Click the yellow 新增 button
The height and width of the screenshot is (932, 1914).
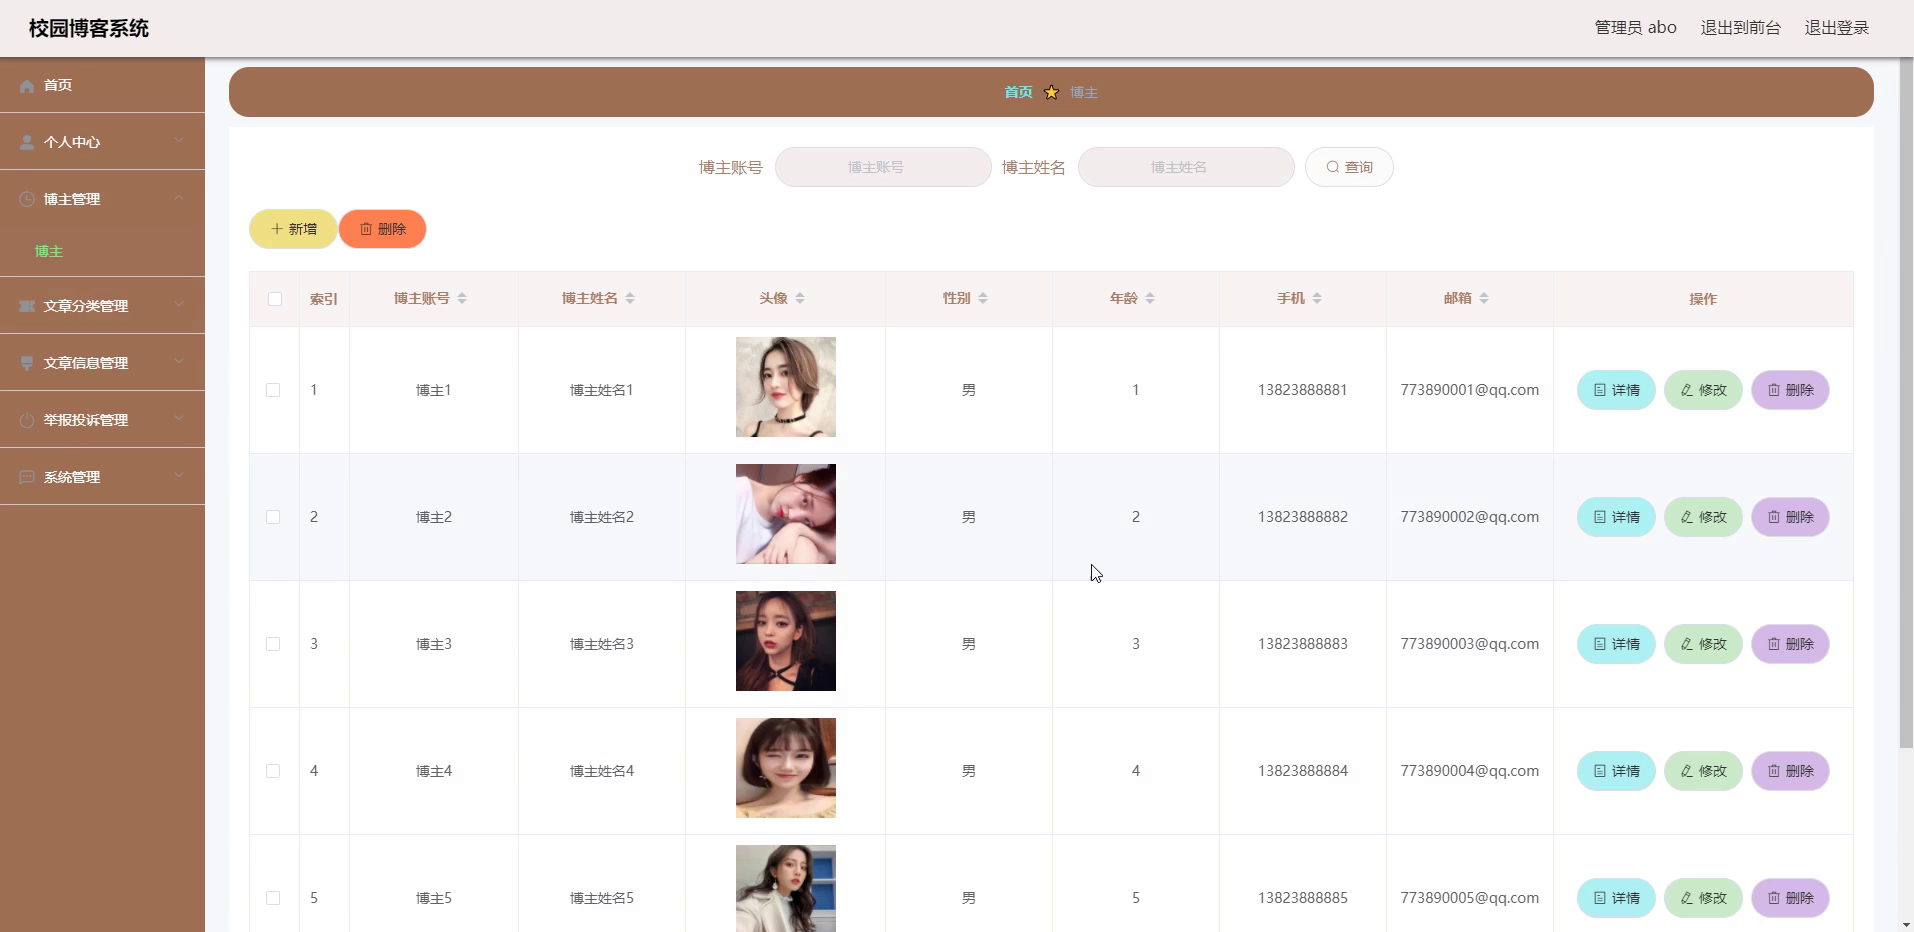tap(293, 229)
